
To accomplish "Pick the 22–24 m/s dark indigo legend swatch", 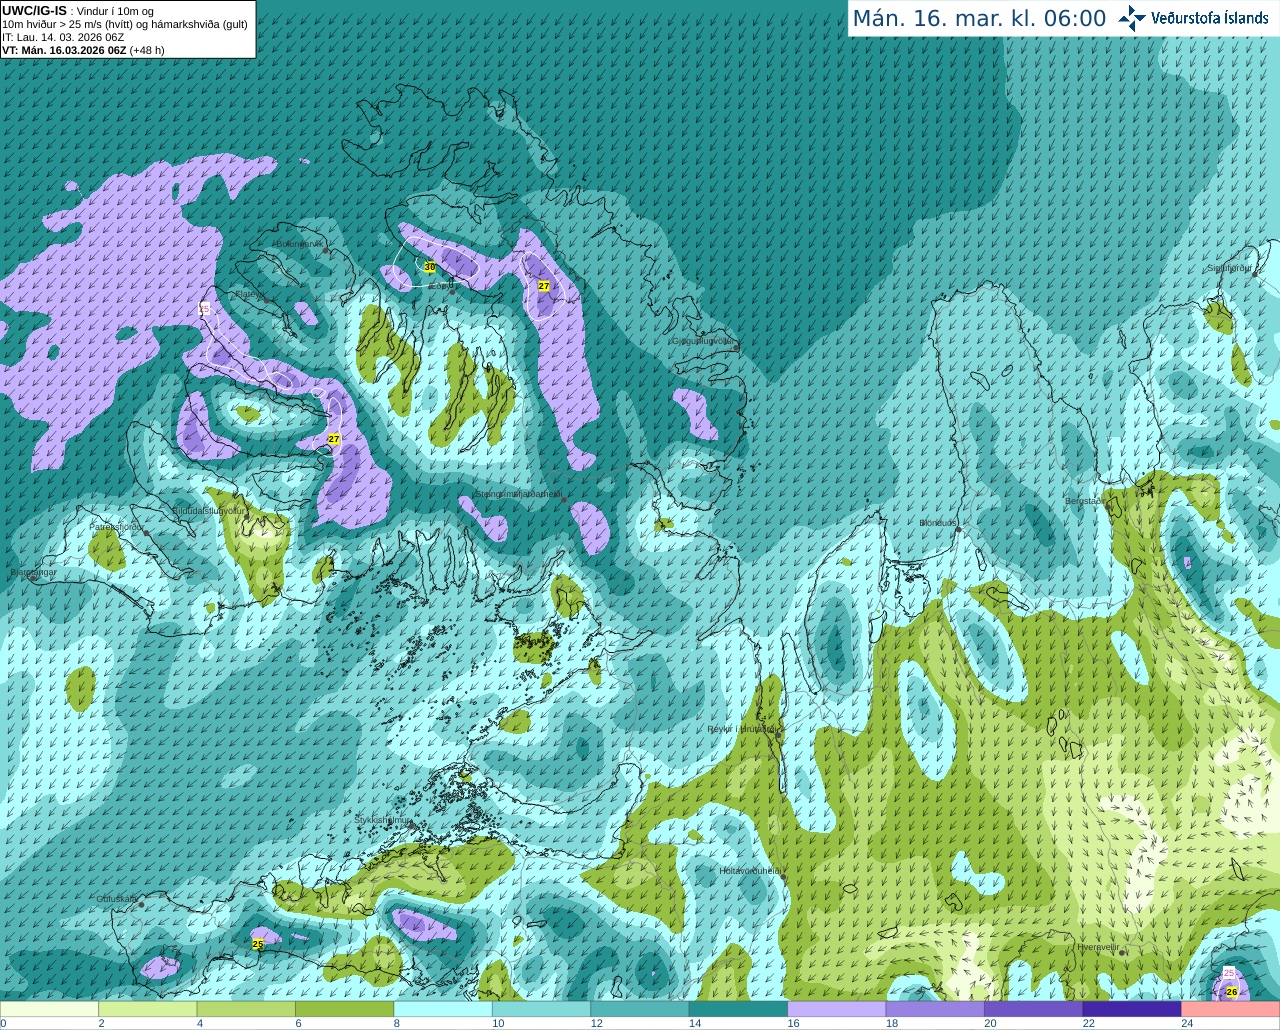I will 1132,1009.
